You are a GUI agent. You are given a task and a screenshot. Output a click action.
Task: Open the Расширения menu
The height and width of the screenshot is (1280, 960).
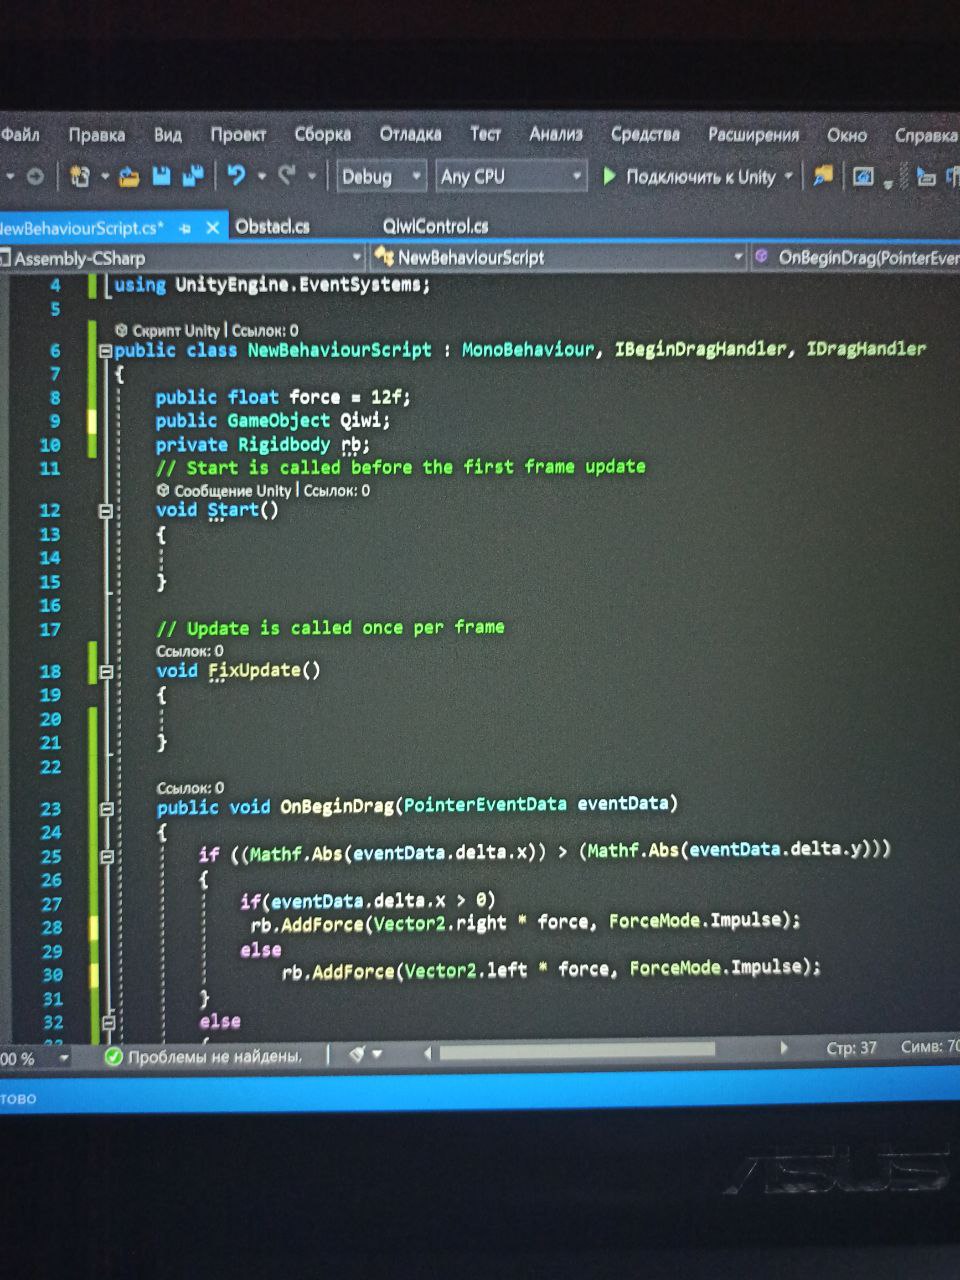point(753,135)
